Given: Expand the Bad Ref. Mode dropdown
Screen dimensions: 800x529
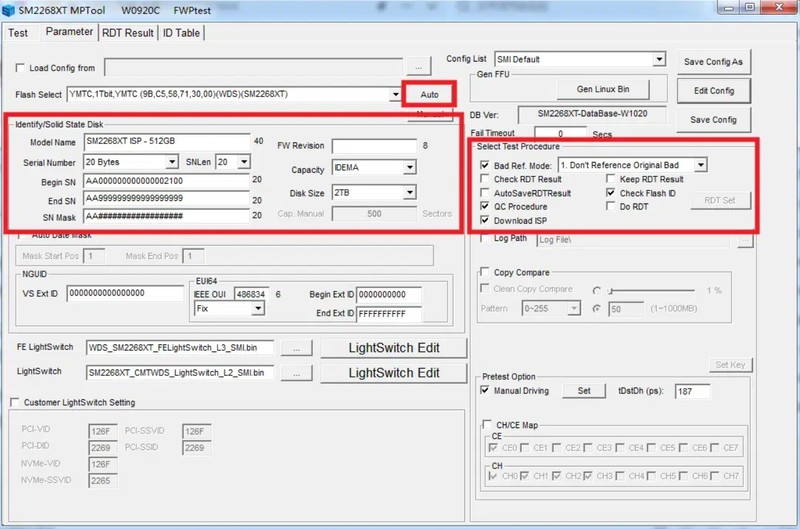Looking at the screenshot, I should [701, 165].
